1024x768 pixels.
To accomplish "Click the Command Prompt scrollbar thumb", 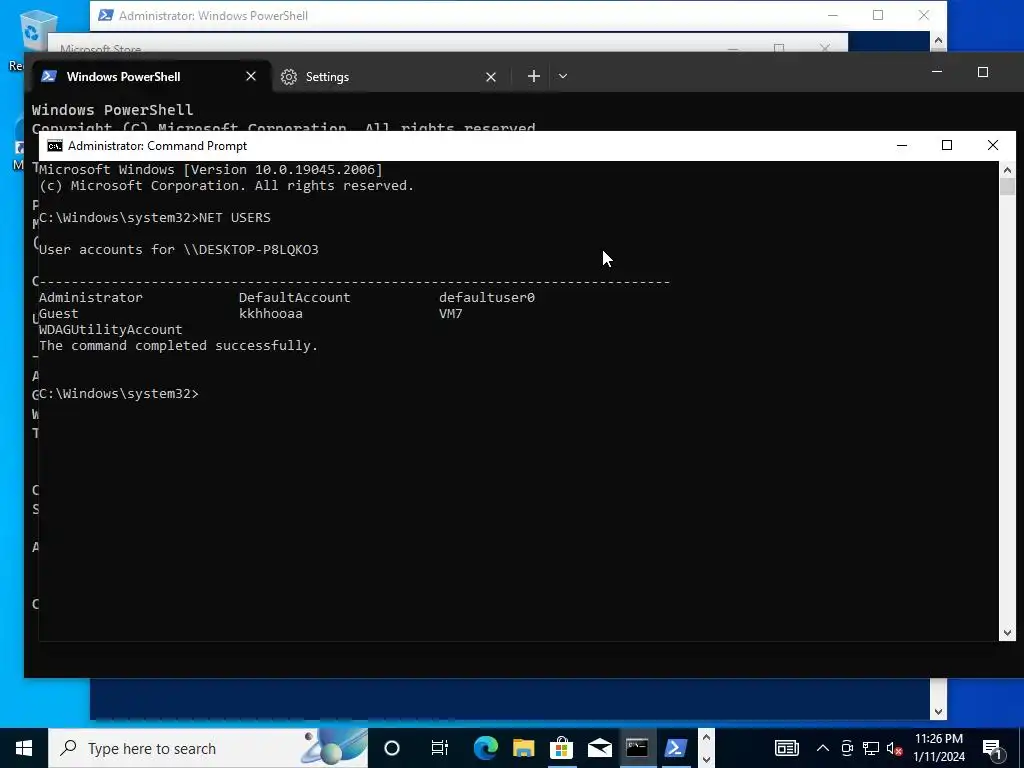I will (1007, 186).
